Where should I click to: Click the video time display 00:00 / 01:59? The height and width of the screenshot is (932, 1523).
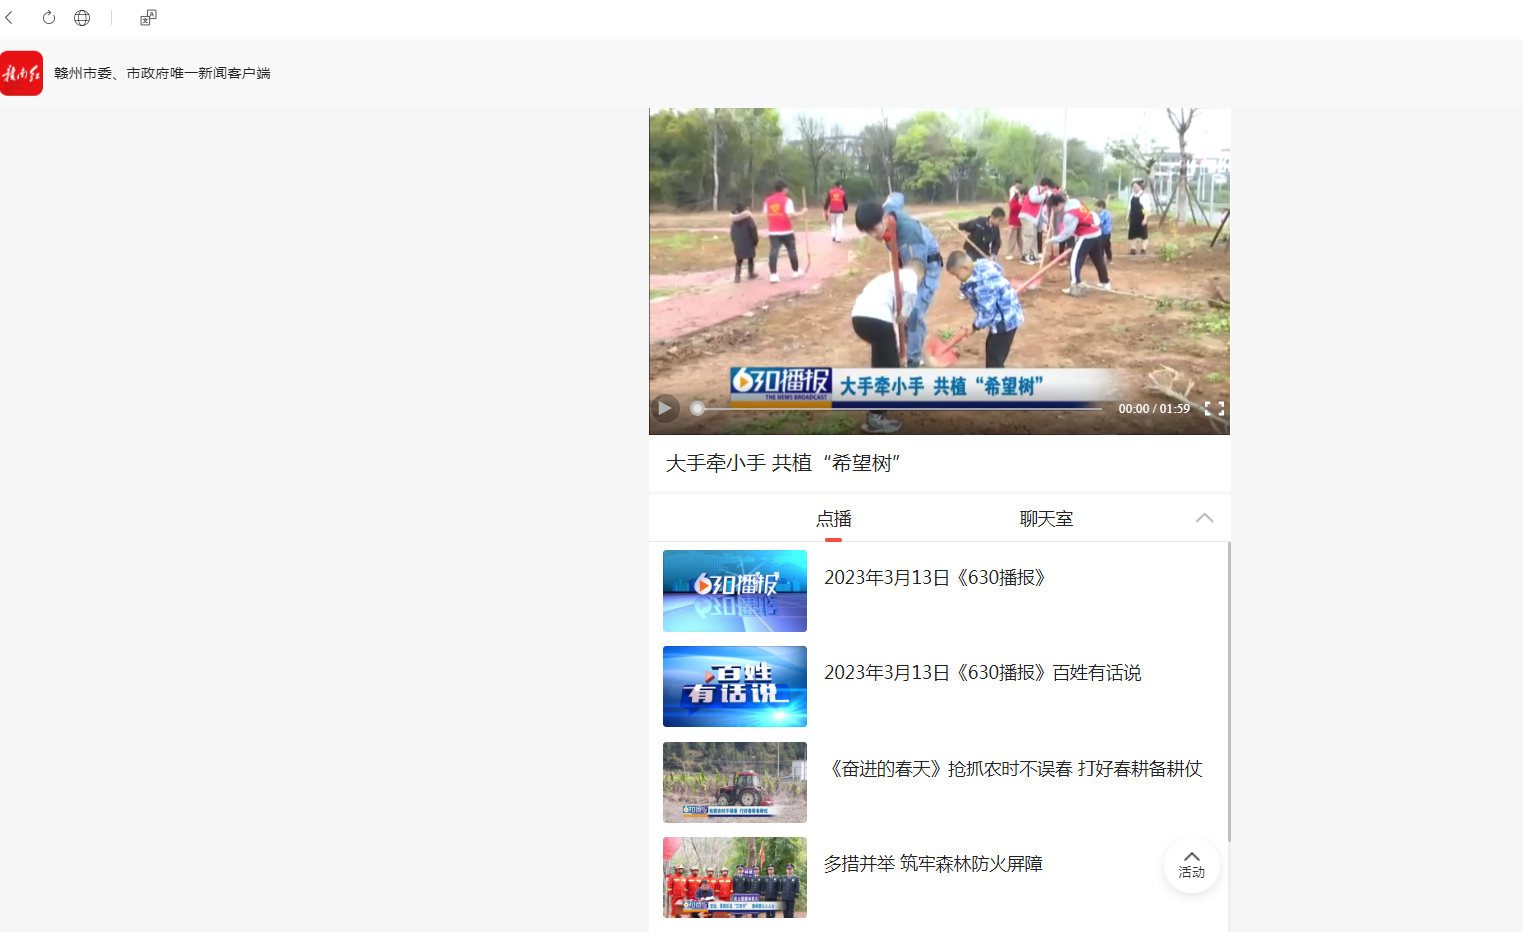1154,408
